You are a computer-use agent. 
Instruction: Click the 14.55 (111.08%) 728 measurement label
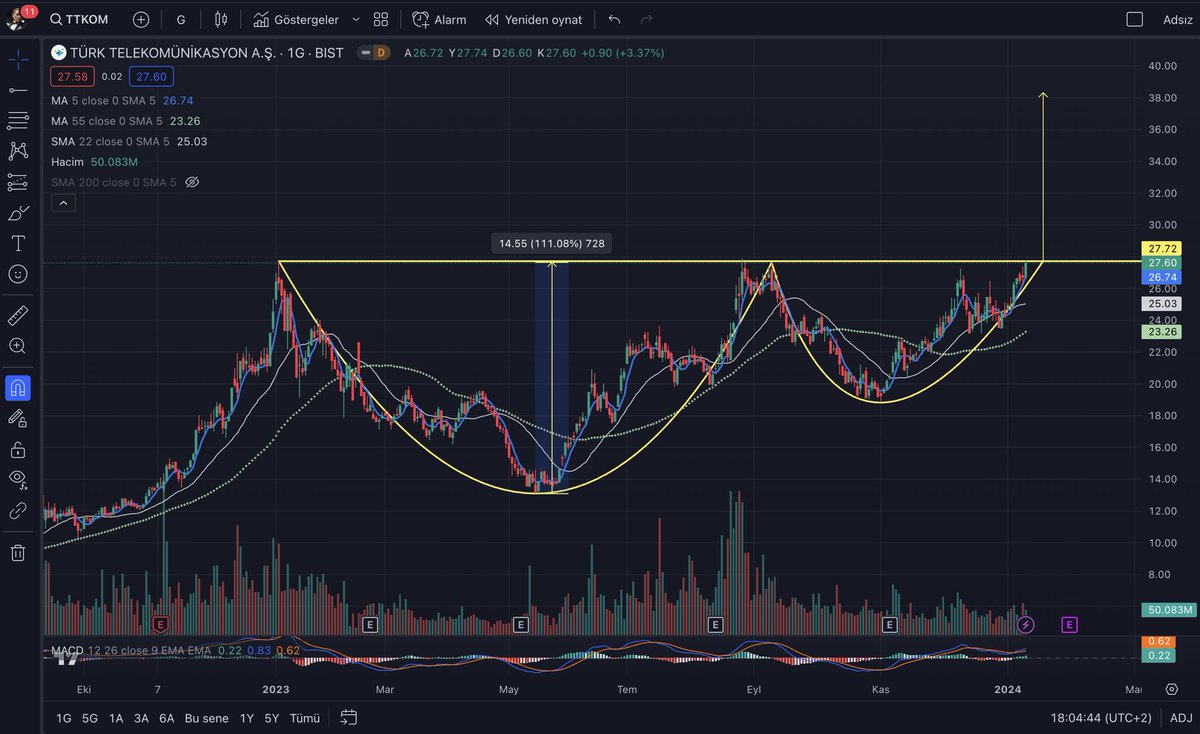pos(553,243)
